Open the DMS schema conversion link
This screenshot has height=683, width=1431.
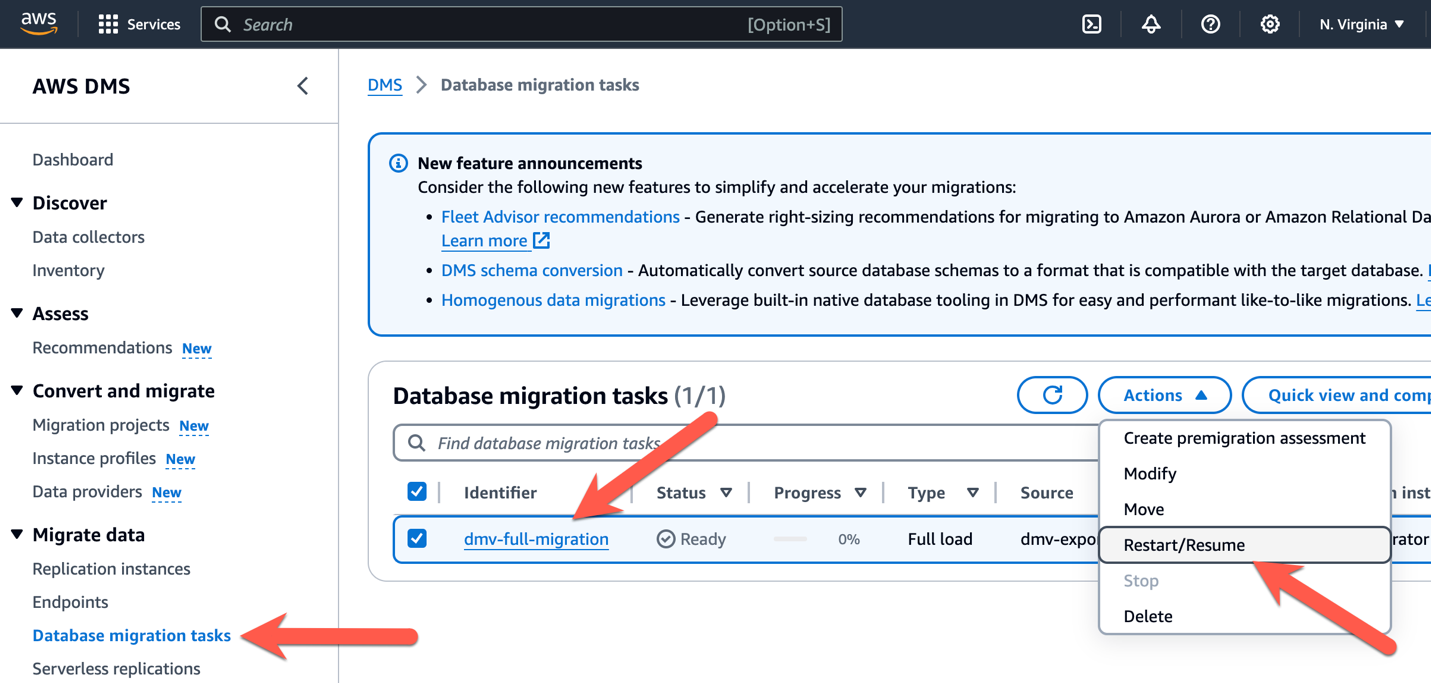(532, 270)
